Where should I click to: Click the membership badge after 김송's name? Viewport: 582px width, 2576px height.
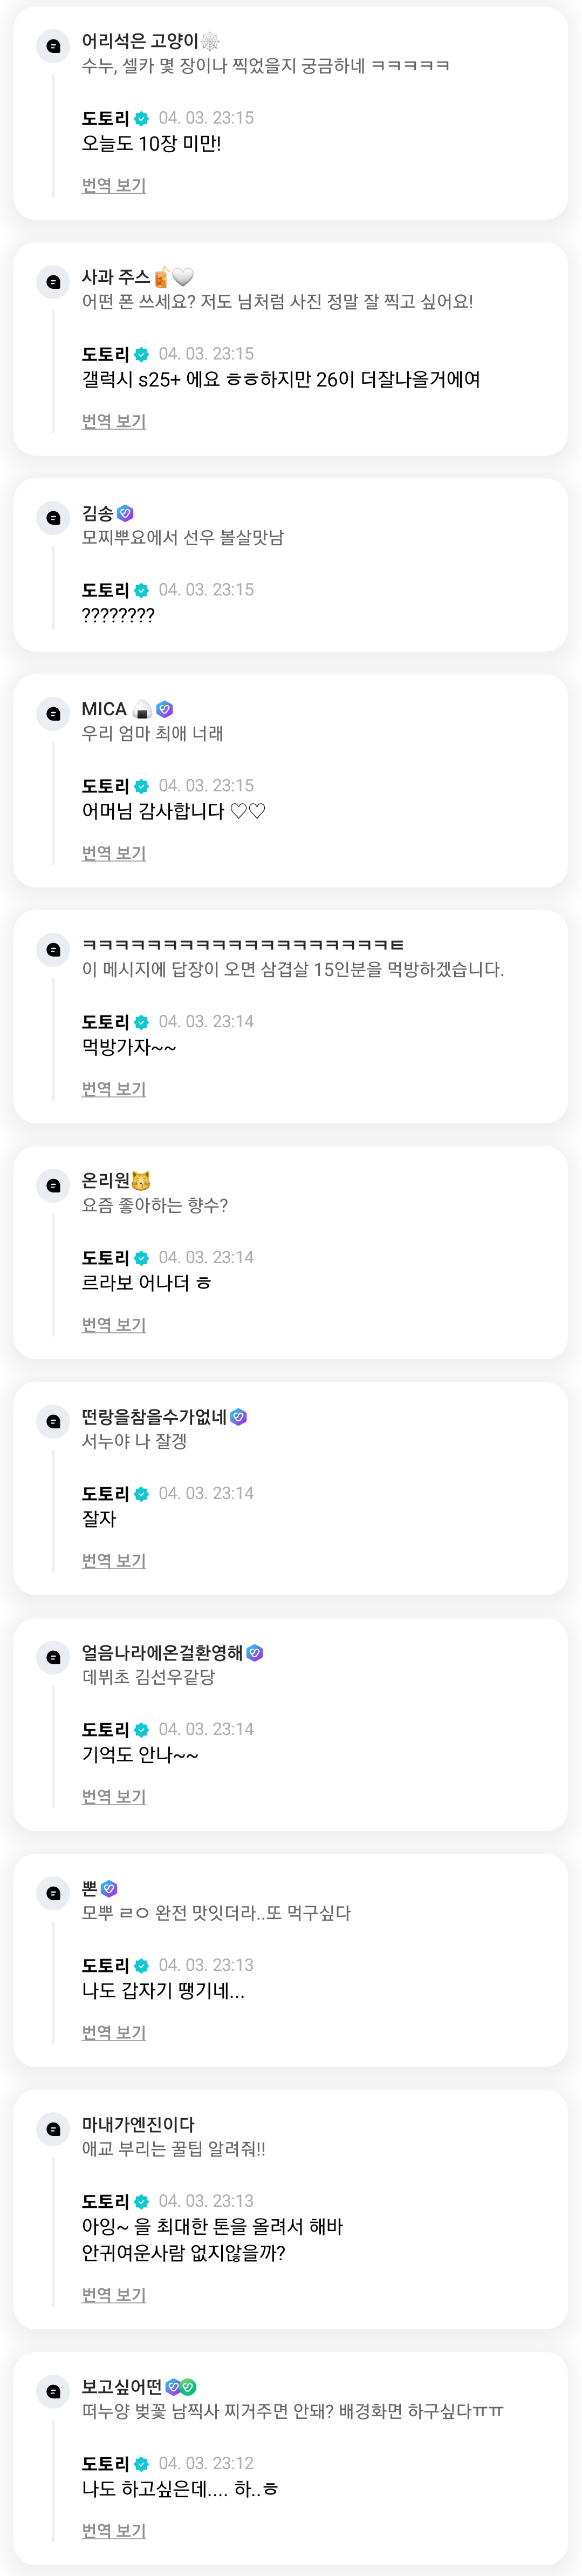coord(125,513)
